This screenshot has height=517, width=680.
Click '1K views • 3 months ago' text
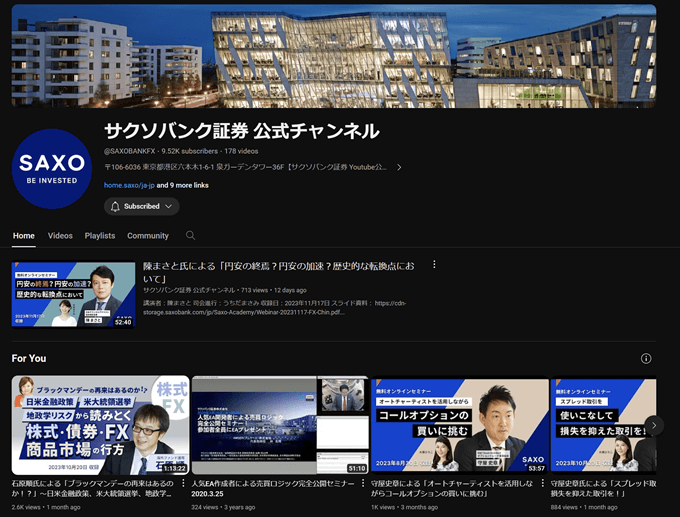pyautogui.click(x=404, y=507)
